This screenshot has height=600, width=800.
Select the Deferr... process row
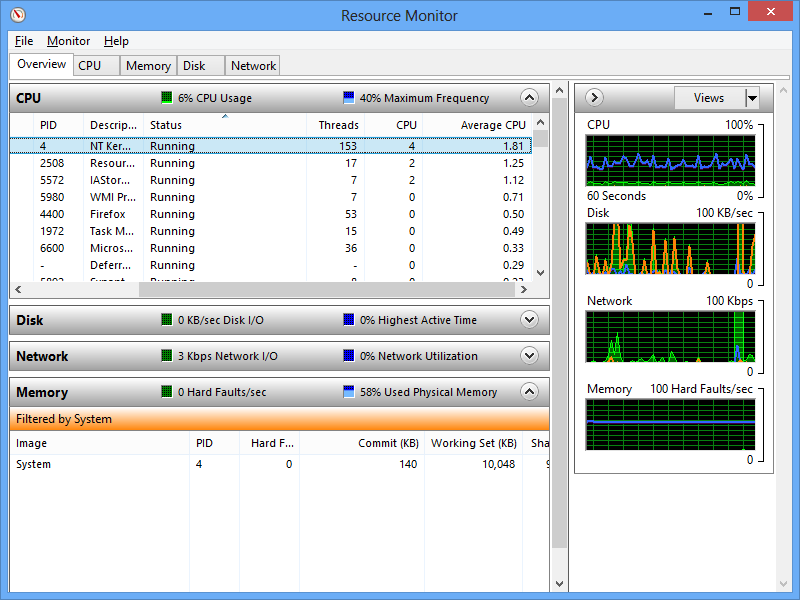(x=270, y=265)
